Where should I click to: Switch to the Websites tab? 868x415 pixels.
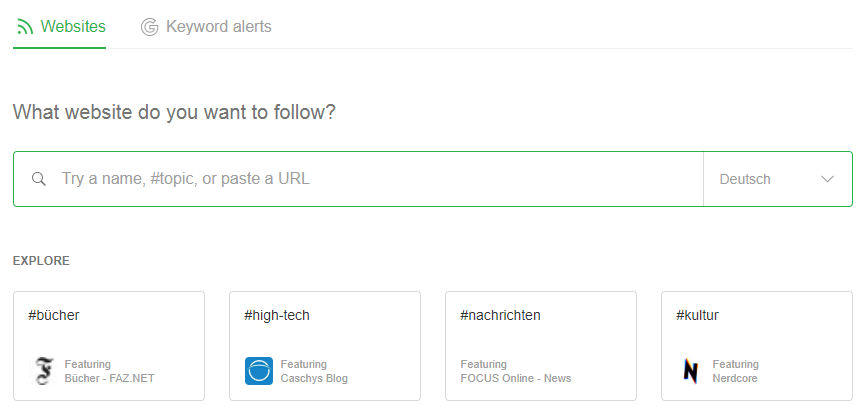(72, 27)
